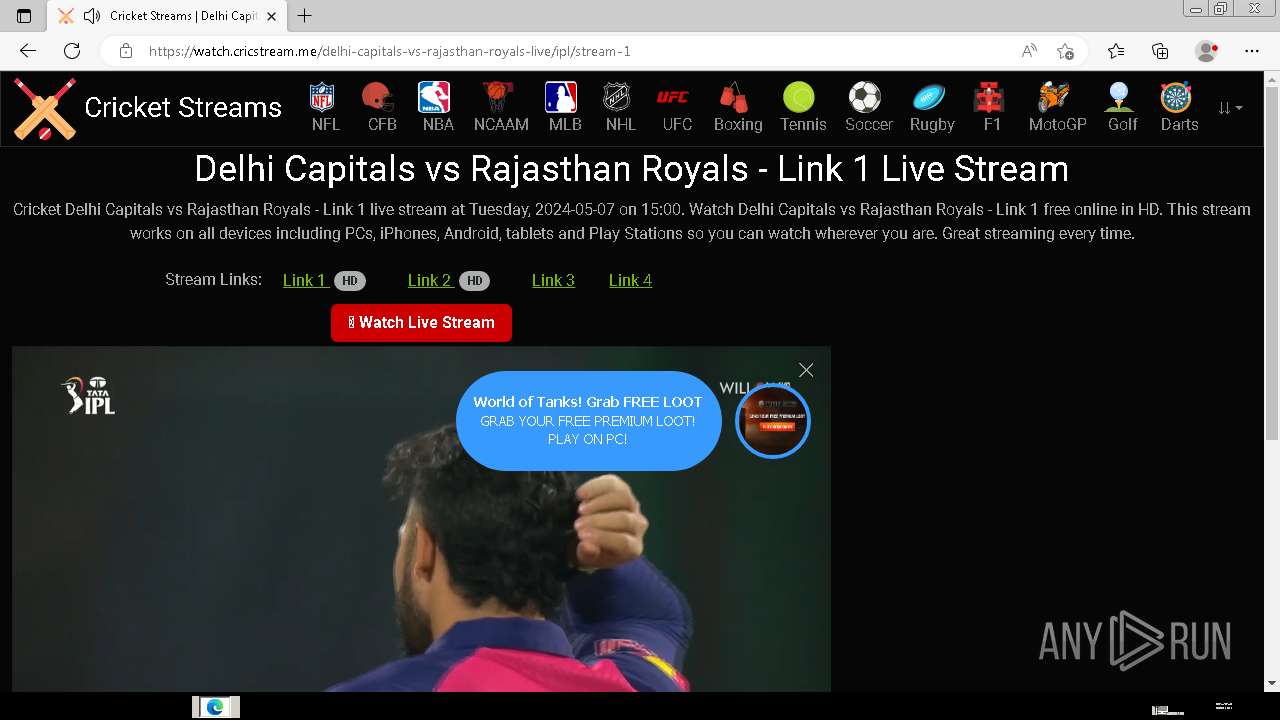Click the HD badge next to Link 1
Image resolution: width=1280 pixels, height=720 pixels.
pyautogui.click(x=350, y=281)
